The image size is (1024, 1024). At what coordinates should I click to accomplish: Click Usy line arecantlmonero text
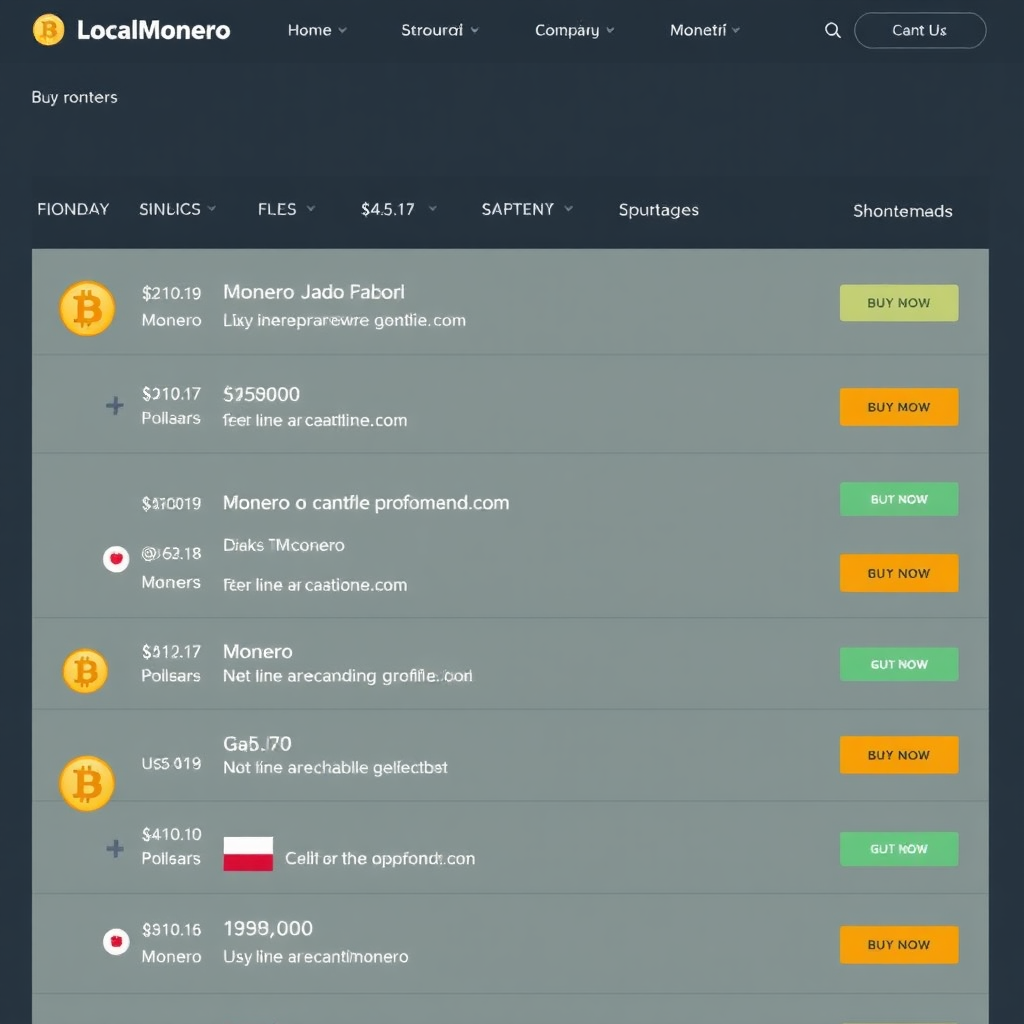point(315,957)
